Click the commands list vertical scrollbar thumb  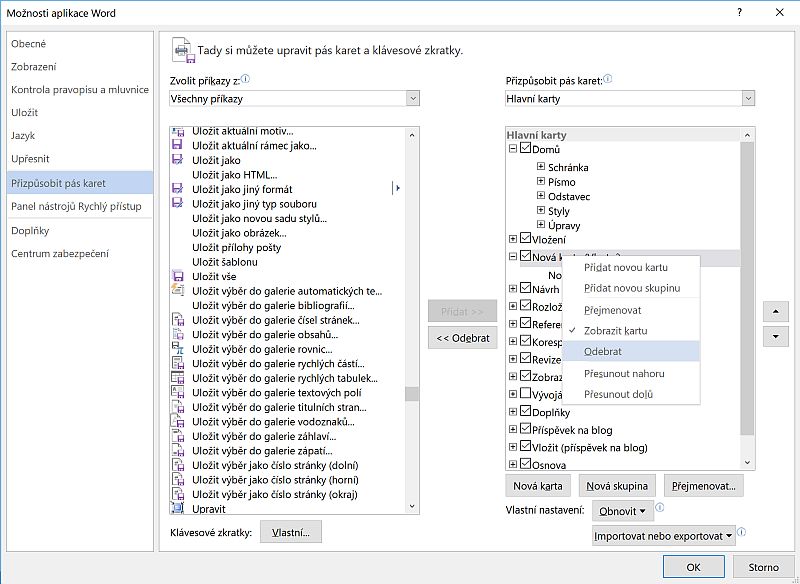pyautogui.click(x=412, y=394)
